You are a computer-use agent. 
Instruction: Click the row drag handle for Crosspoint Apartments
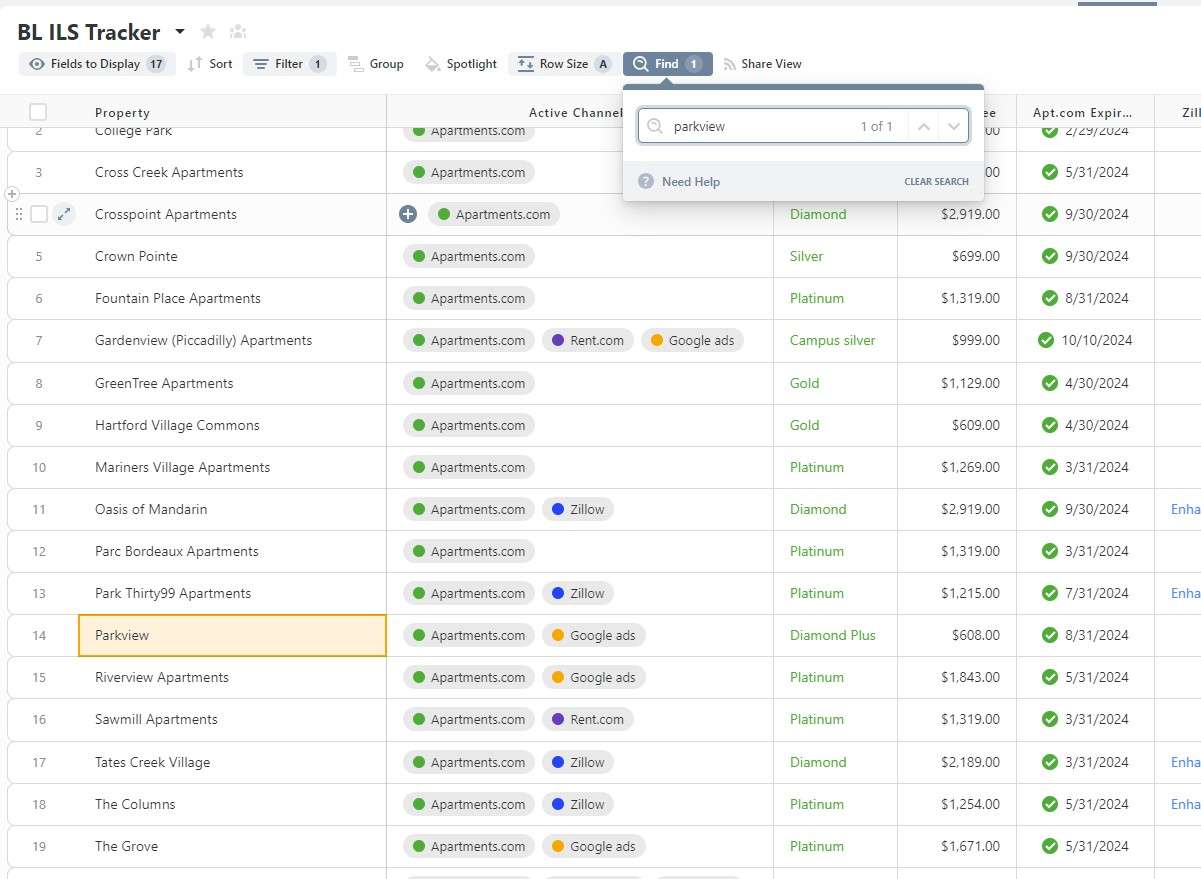point(18,214)
